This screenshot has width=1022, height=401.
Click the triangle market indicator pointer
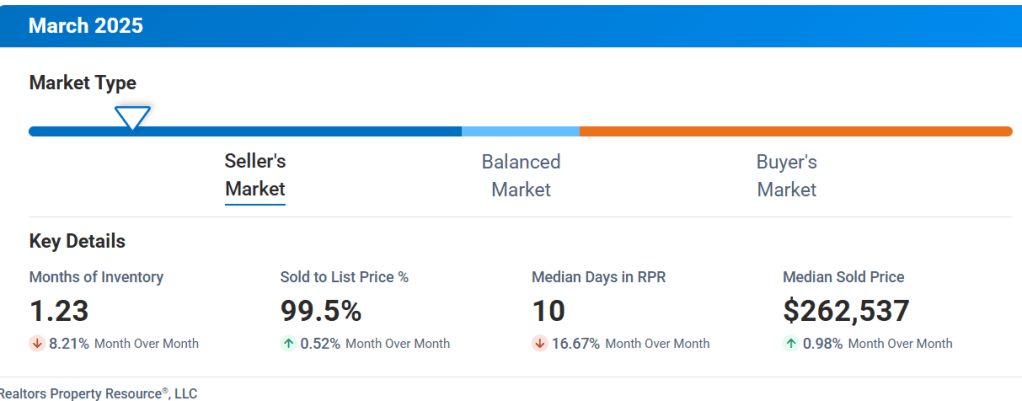coord(131,118)
